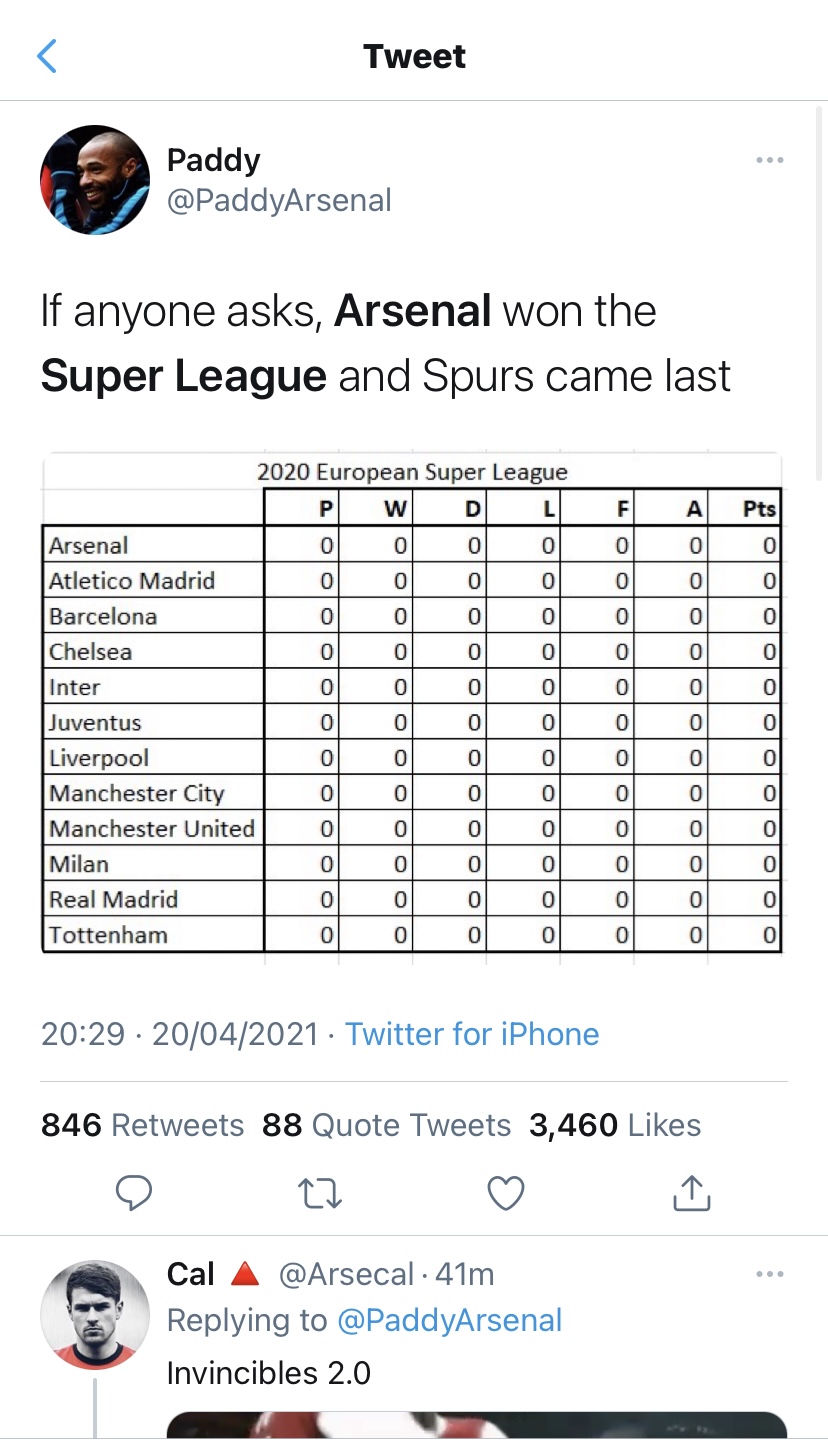Open Cal's @Arsecal handle

tap(346, 1274)
